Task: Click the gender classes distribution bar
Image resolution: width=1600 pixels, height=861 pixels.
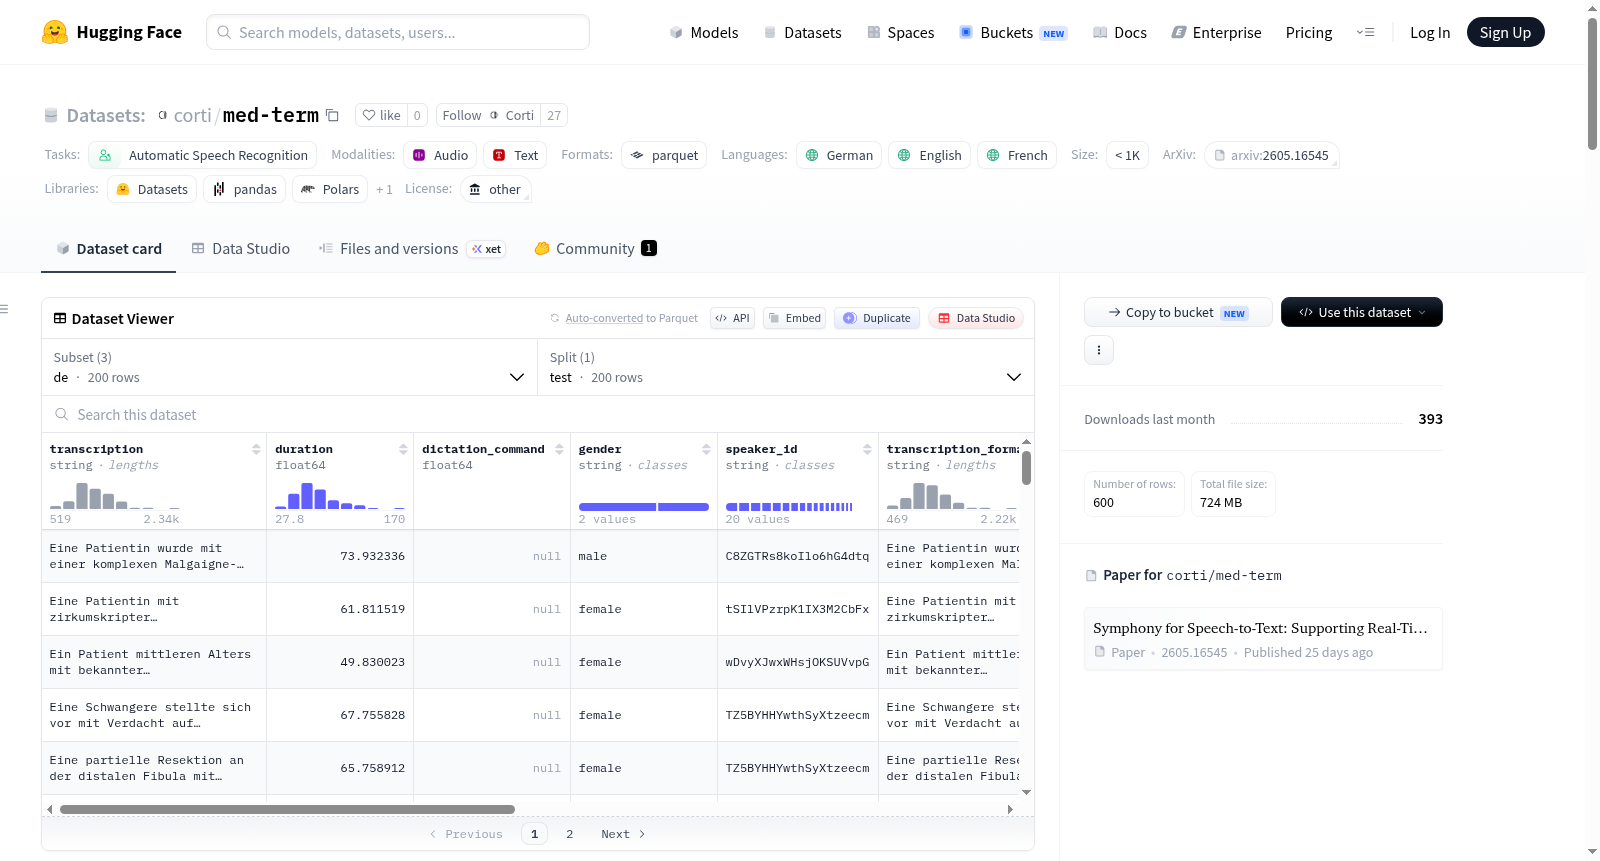Action: tap(644, 507)
